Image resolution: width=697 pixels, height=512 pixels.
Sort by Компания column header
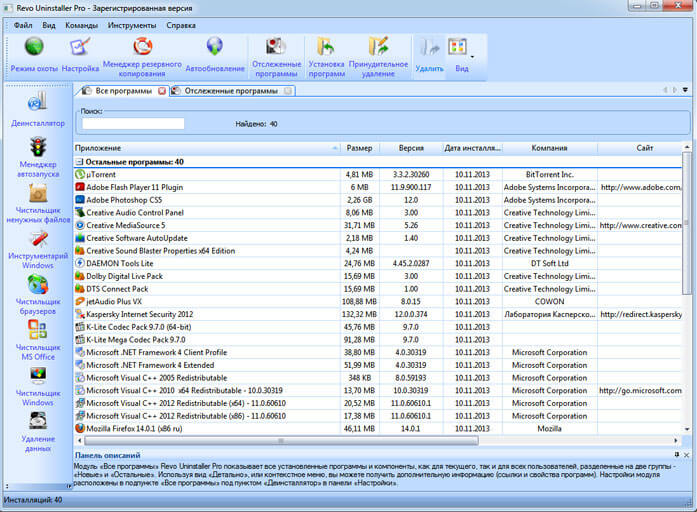point(549,148)
